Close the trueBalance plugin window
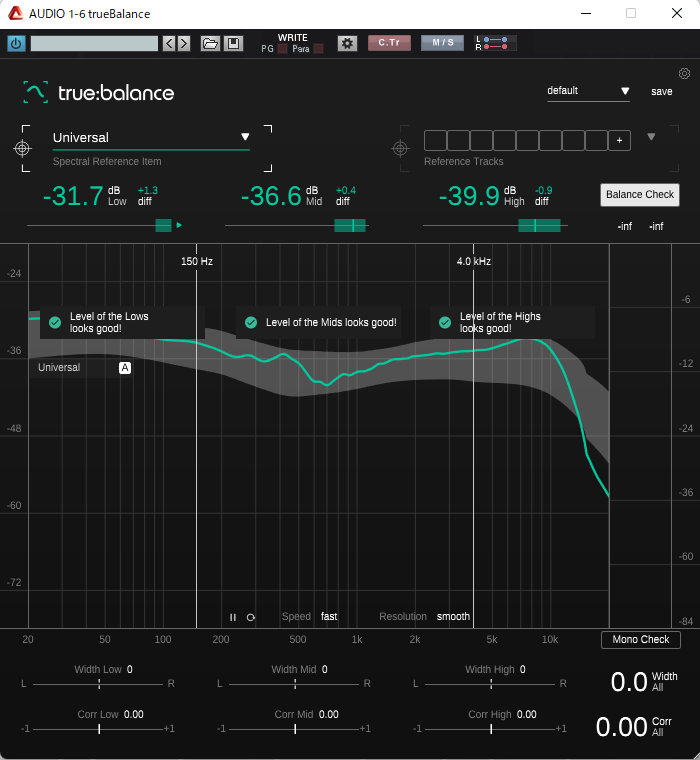Screen dimensions: 700x760 click(677, 14)
